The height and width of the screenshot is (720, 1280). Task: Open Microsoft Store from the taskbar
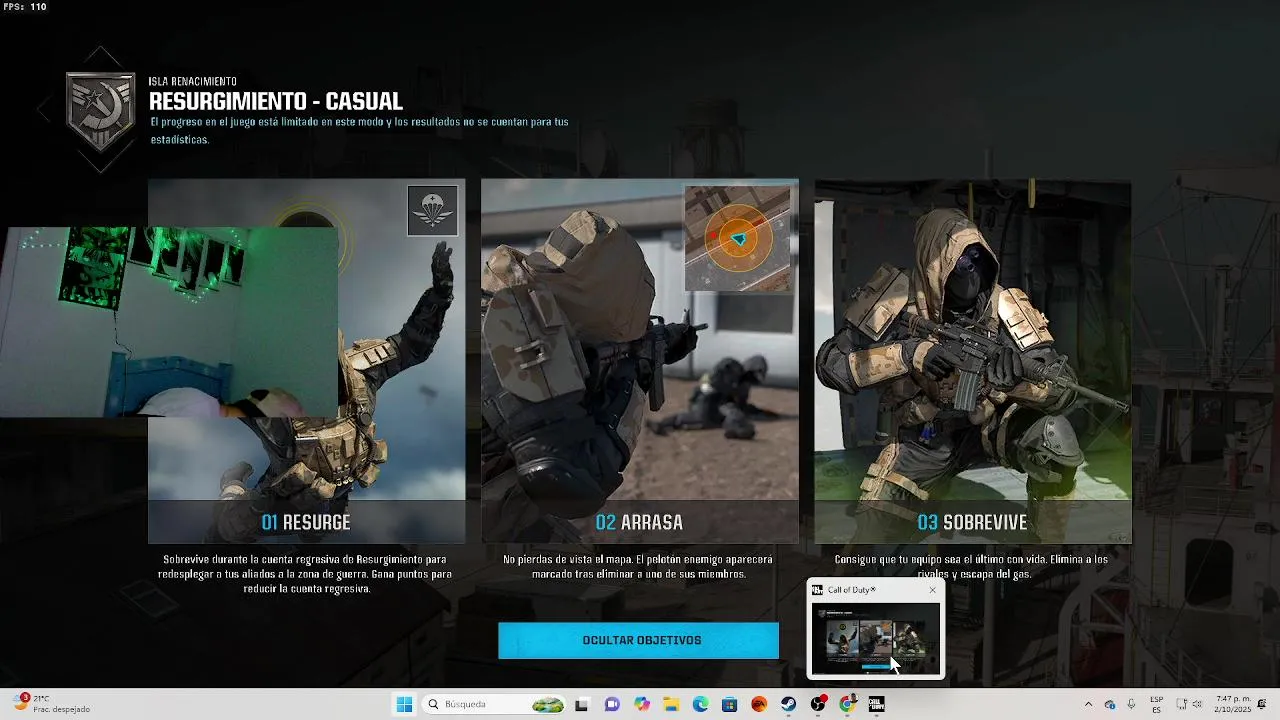tap(729, 704)
